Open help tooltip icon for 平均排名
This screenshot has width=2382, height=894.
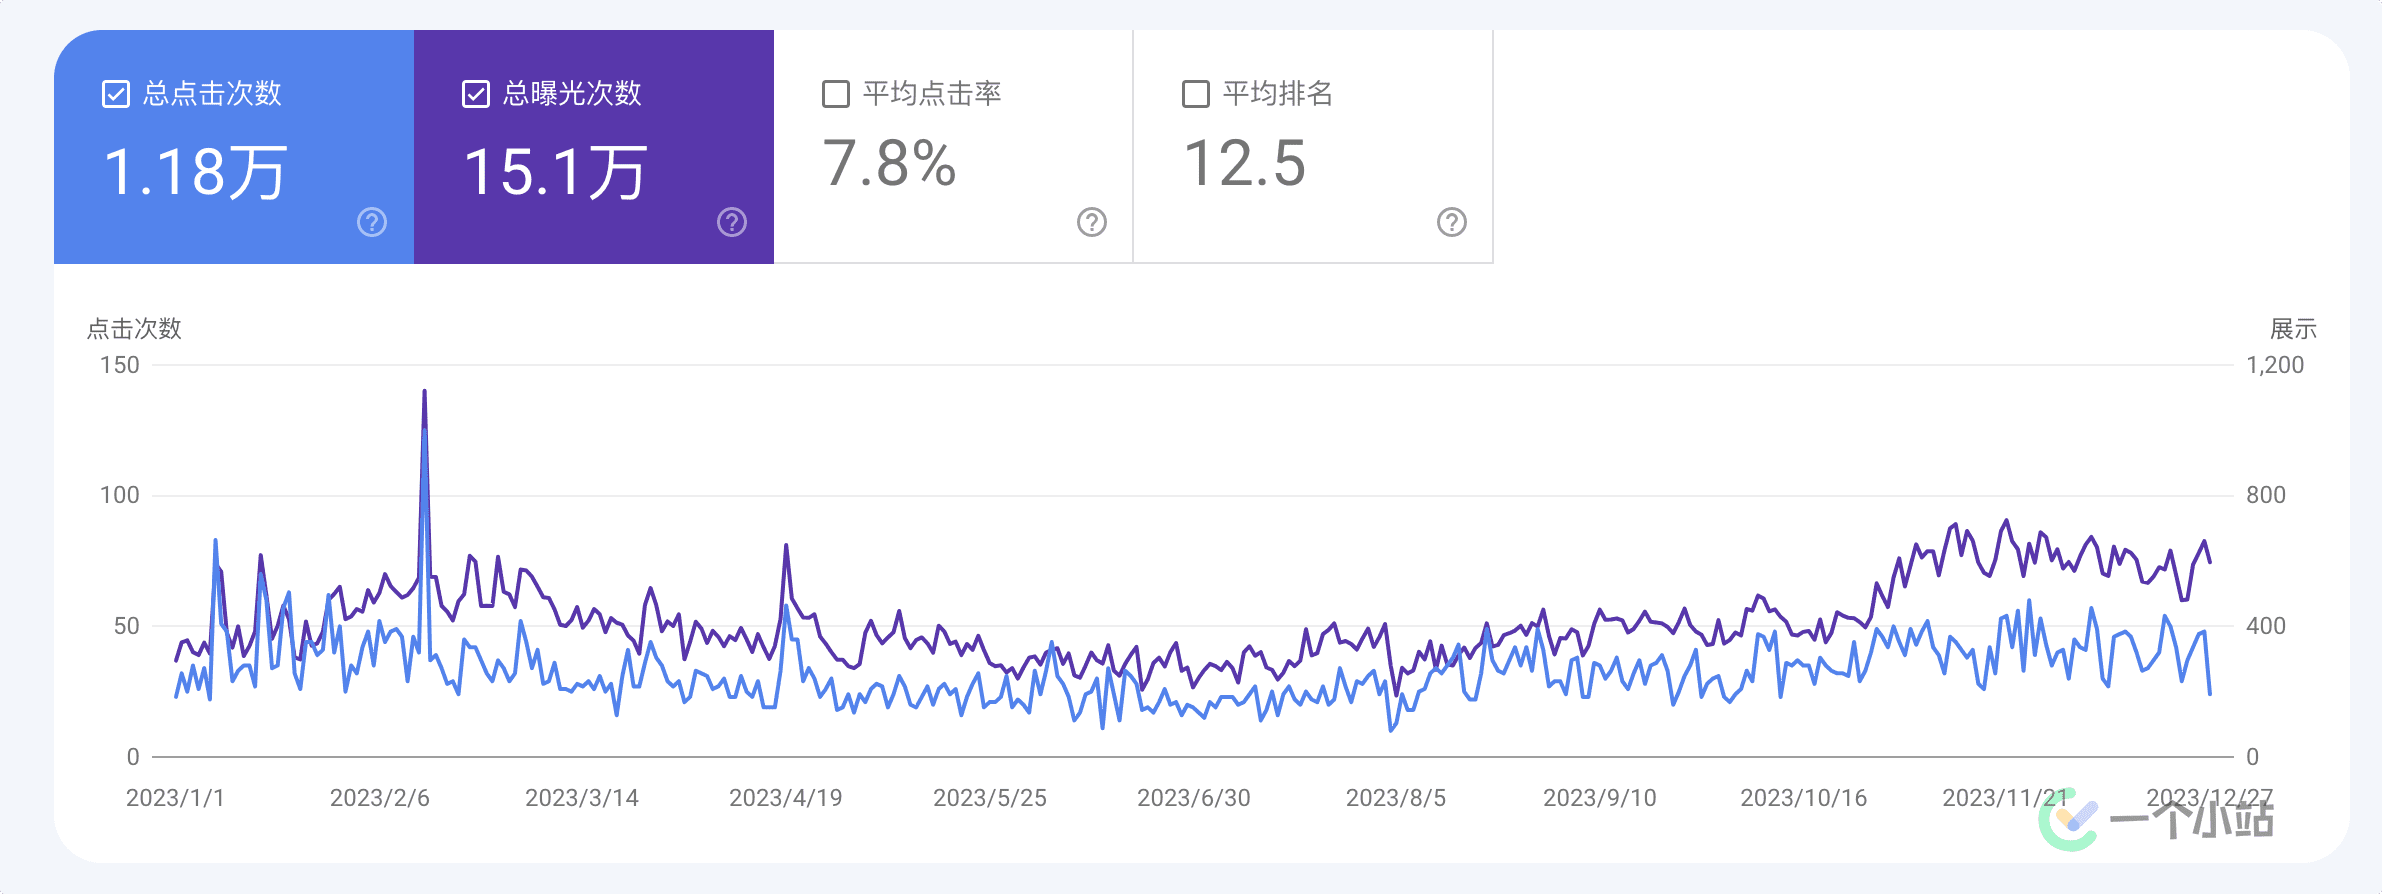(x=1452, y=222)
